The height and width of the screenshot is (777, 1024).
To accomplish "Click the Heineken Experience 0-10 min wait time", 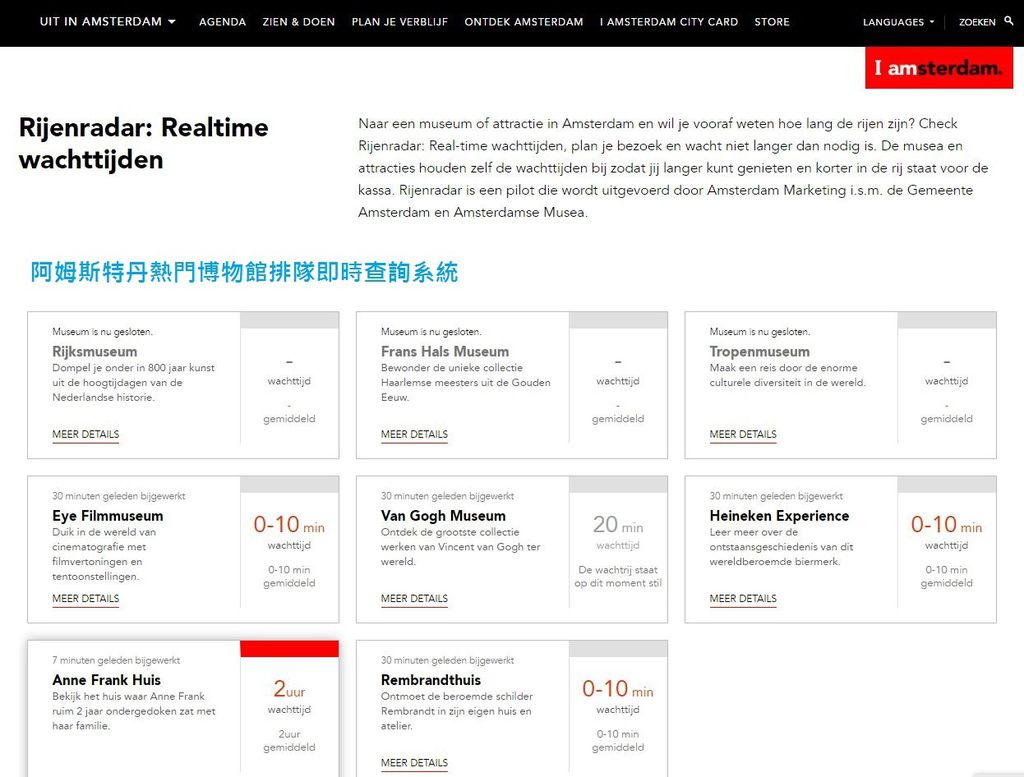I will (x=946, y=524).
